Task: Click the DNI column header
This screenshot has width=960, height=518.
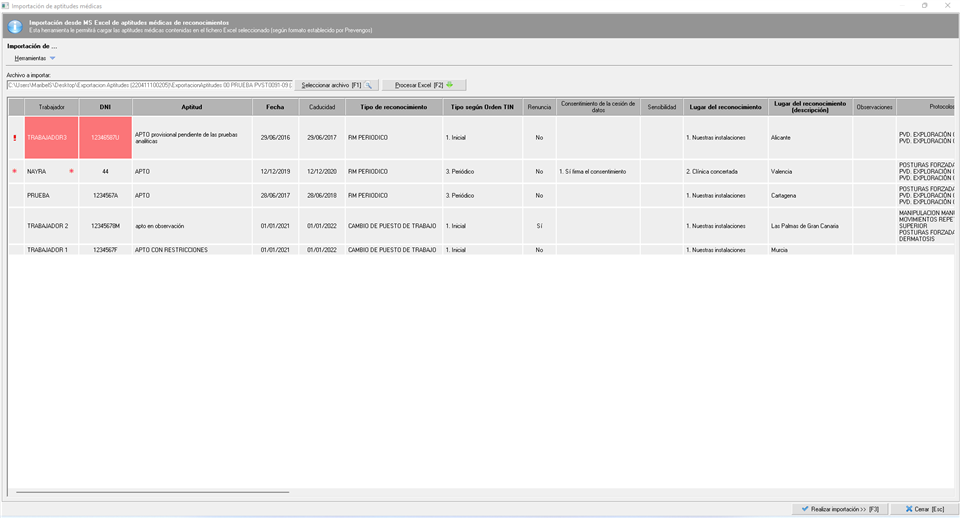Action: [x=105, y=107]
